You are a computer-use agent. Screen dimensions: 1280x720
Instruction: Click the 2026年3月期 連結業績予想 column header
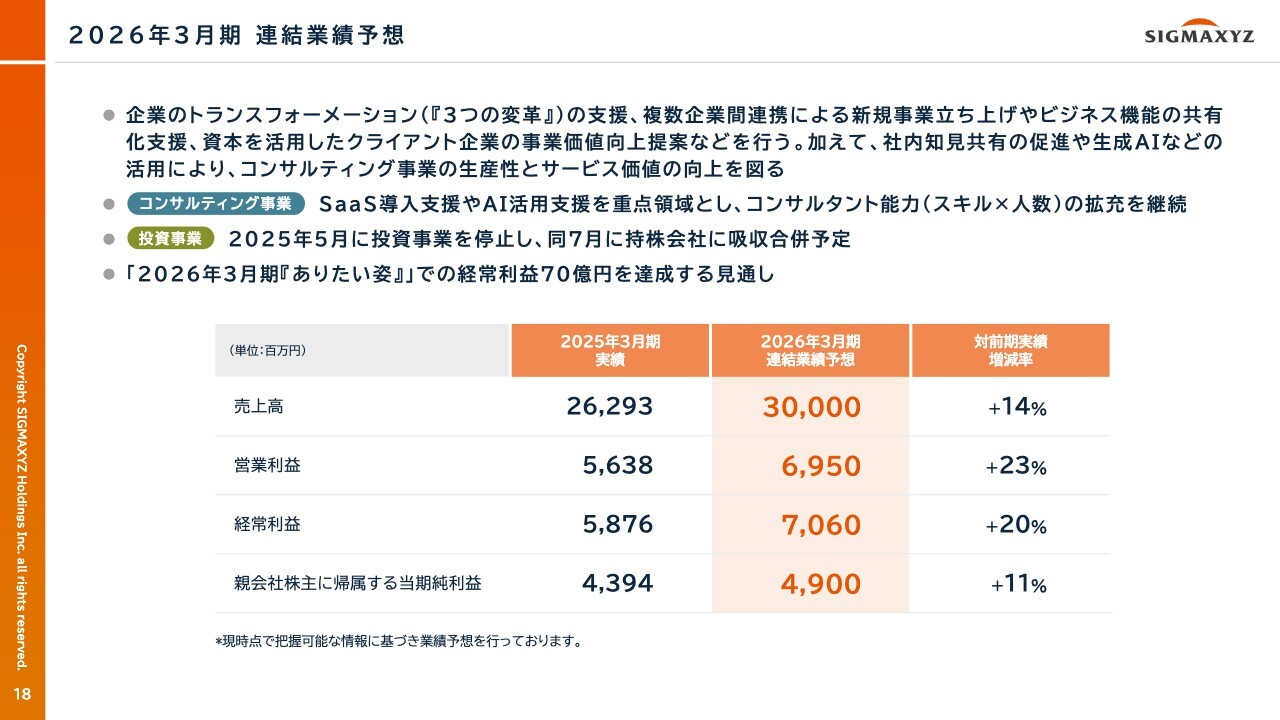click(810, 350)
